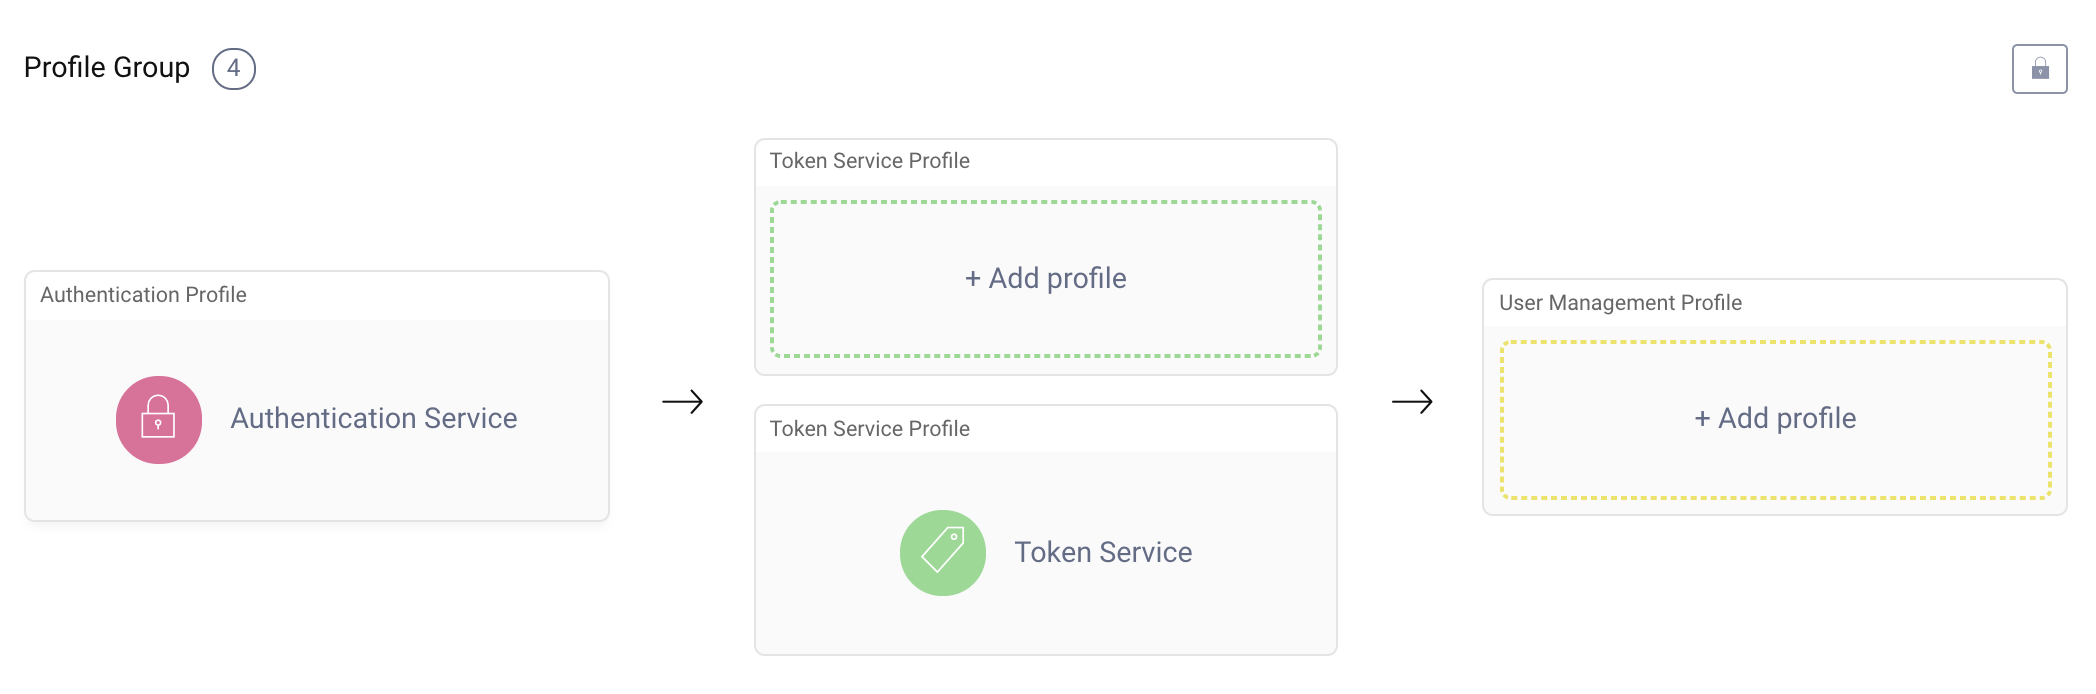Image resolution: width=2096 pixels, height=694 pixels.
Task: Click arrow between Authentication and Token Service profiles
Action: coord(683,402)
